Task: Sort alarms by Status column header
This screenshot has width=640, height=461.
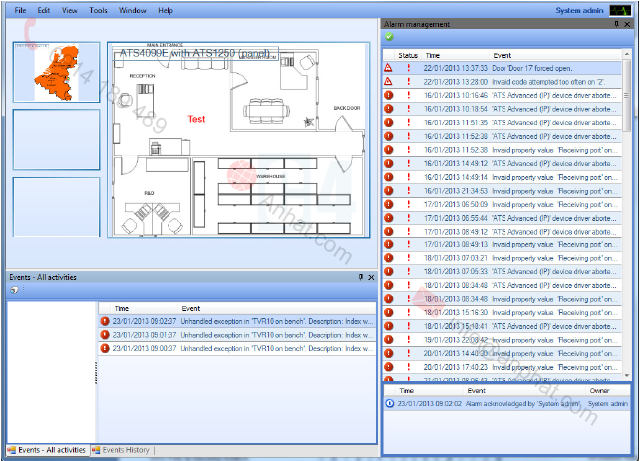Action: 408,56
